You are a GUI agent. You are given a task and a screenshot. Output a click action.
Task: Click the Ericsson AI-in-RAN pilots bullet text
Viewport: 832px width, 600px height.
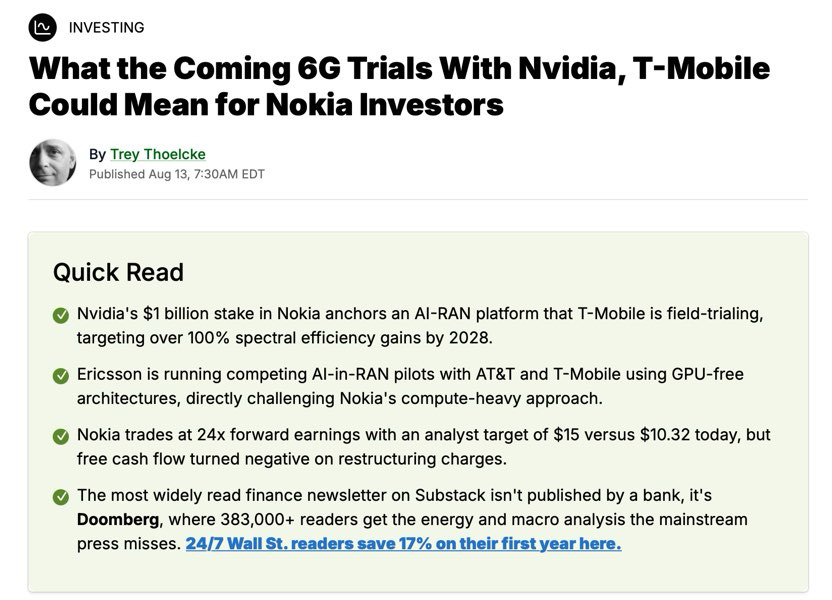click(410, 386)
